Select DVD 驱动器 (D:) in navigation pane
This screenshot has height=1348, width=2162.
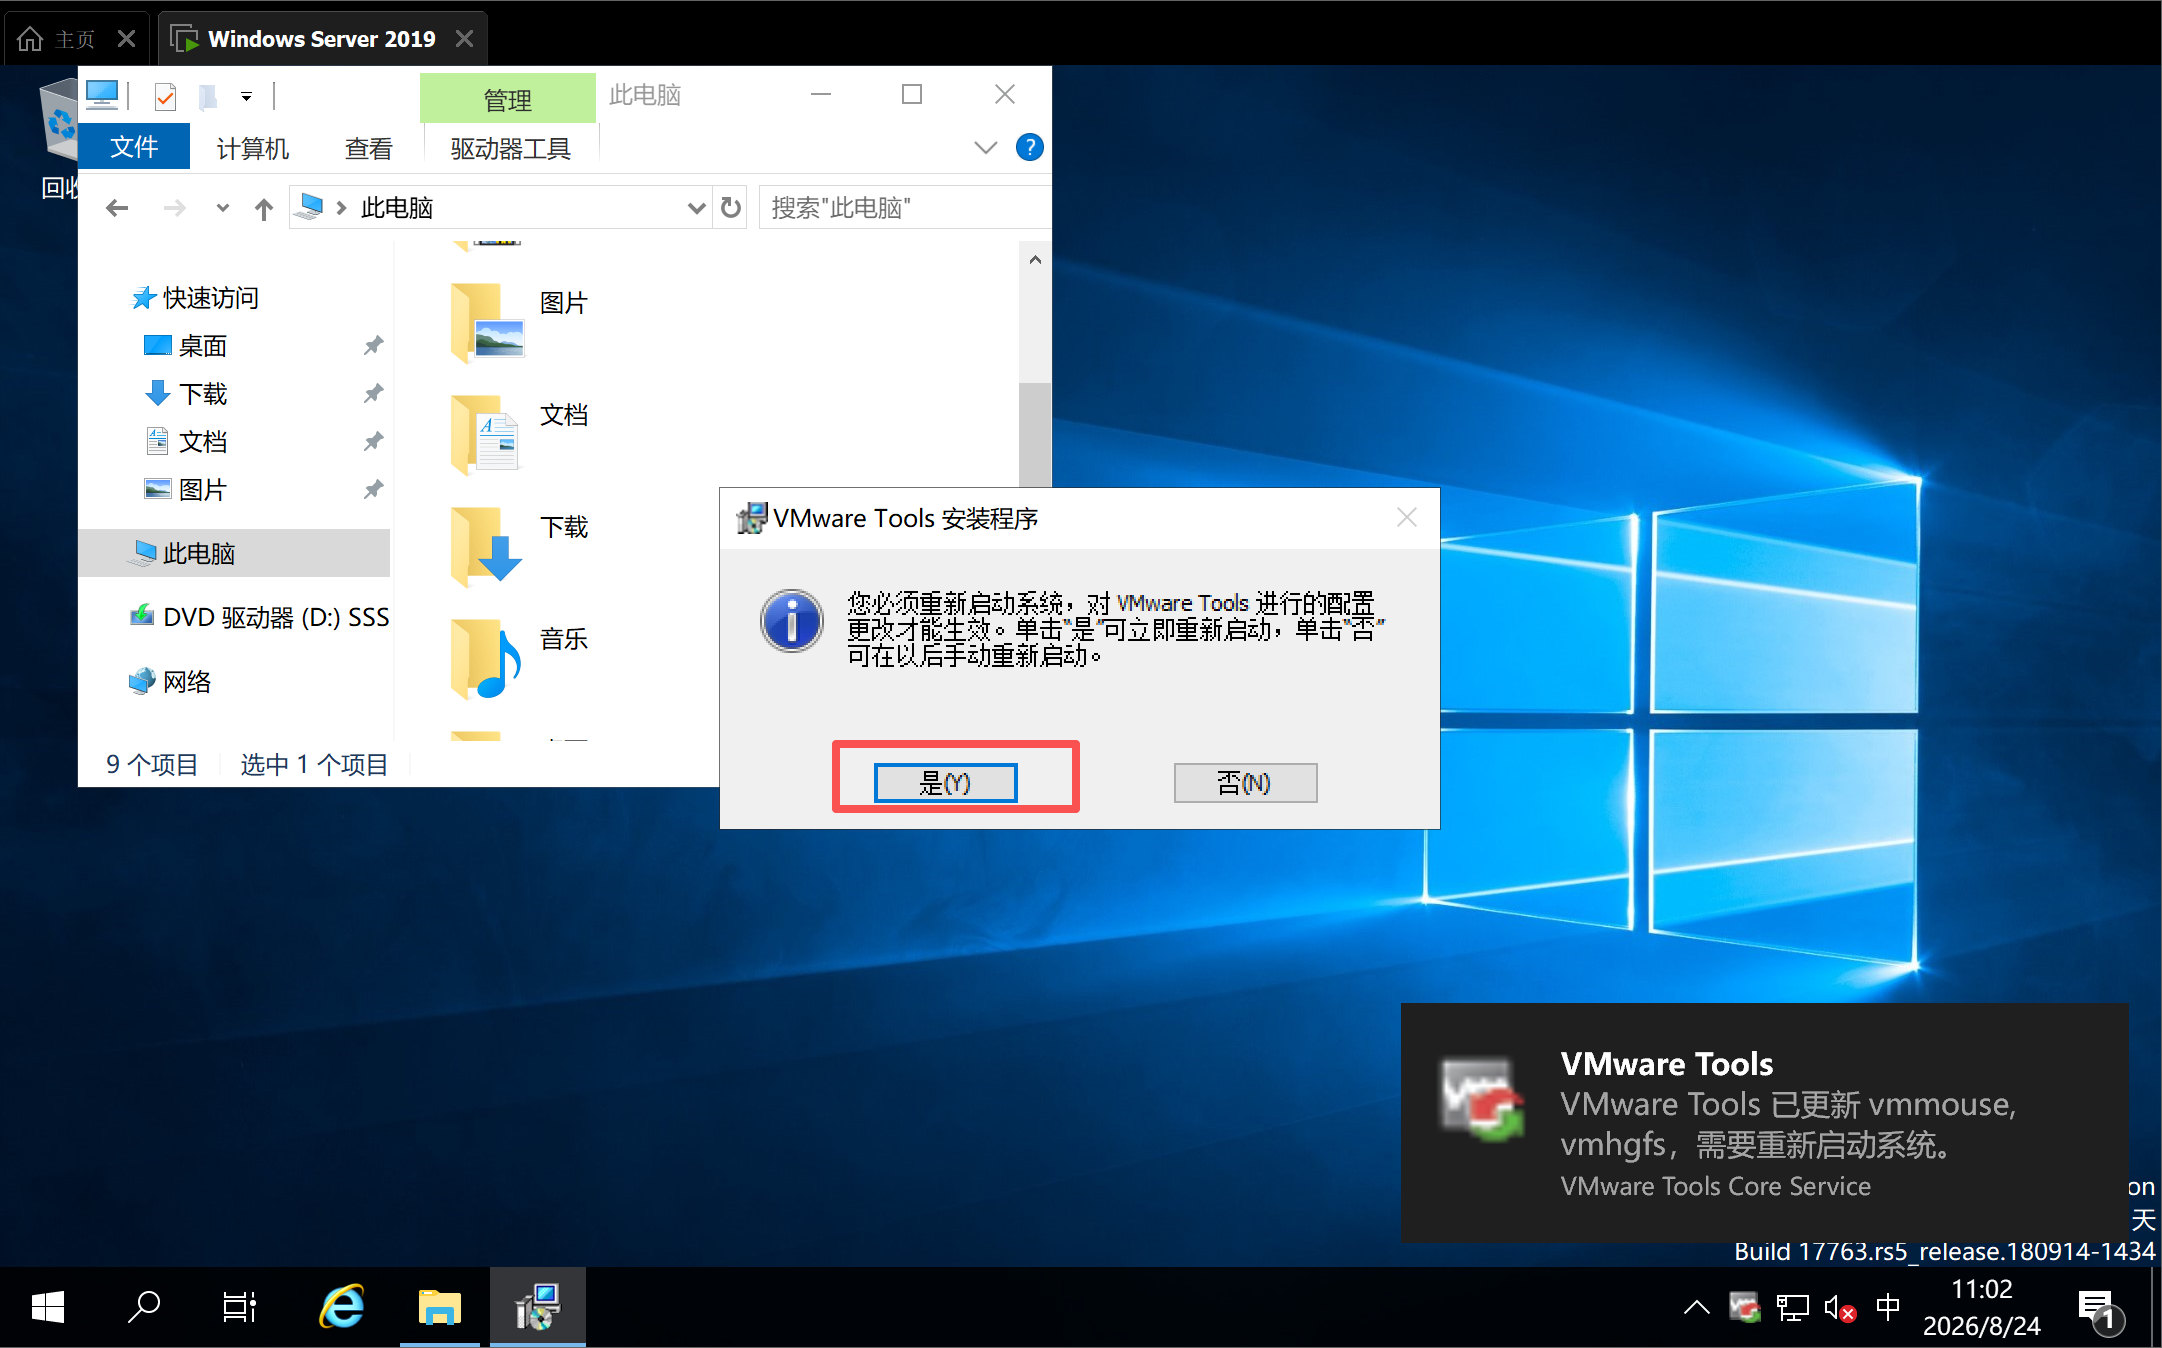click(x=260, y=617)
